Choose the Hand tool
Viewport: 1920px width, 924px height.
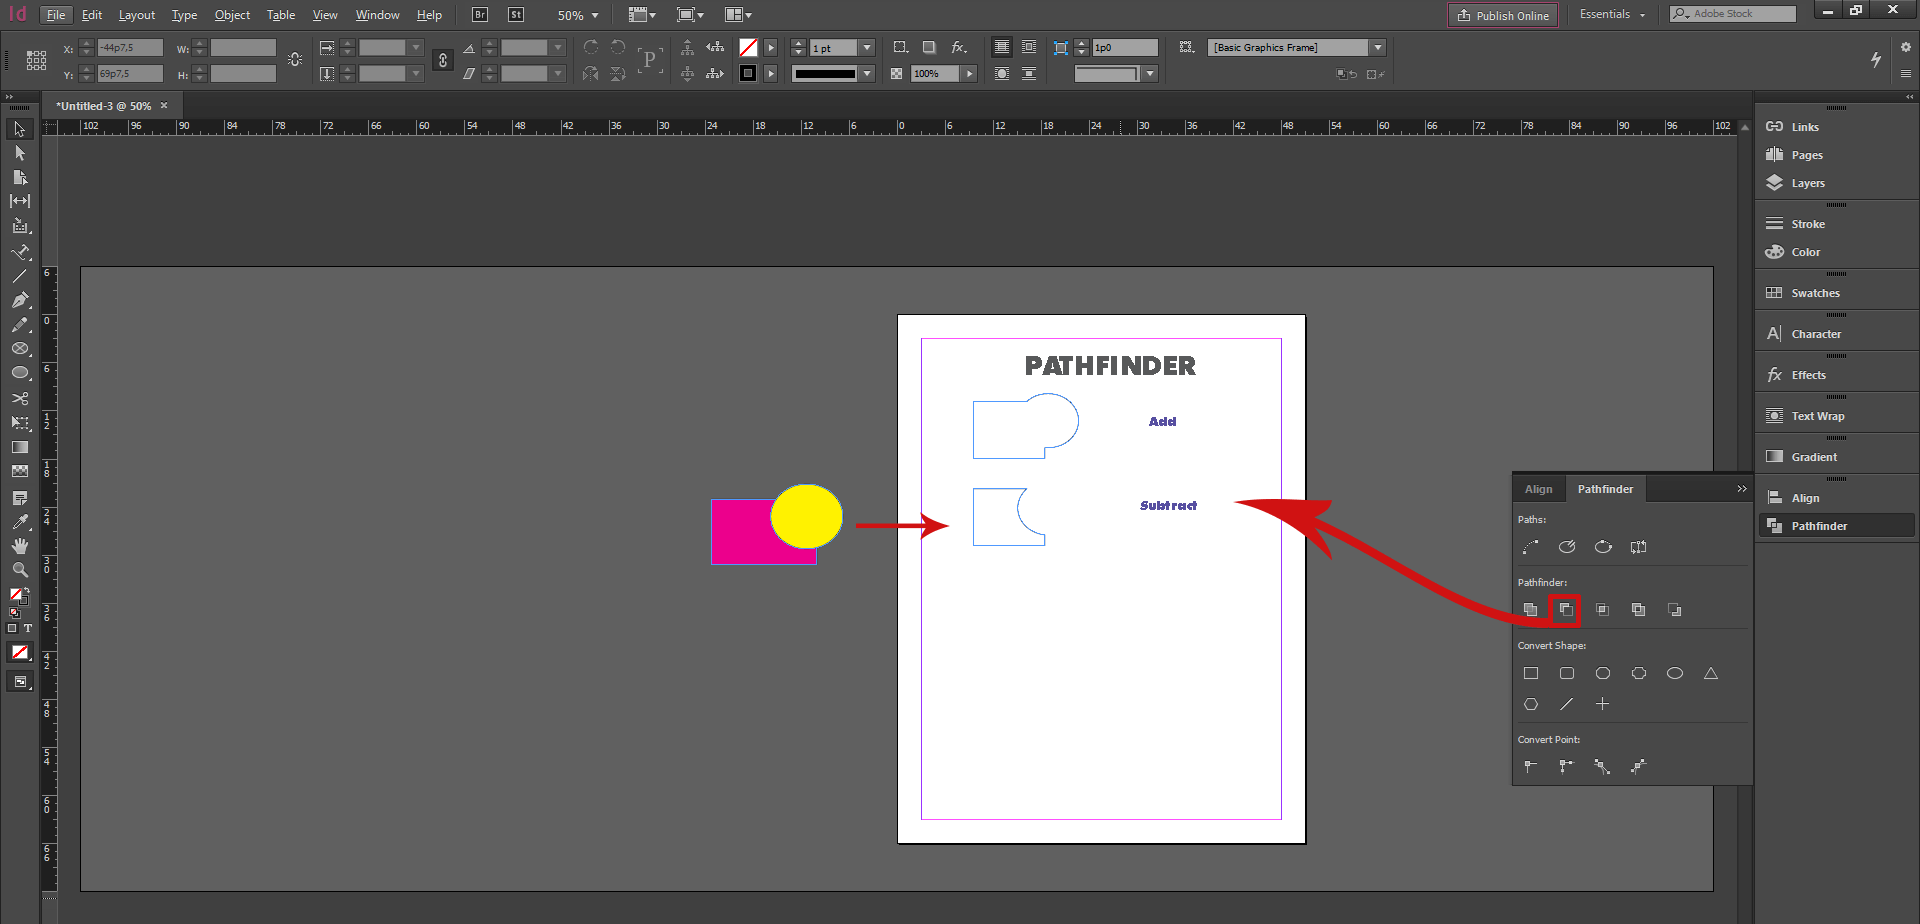(x=20, y=545)
